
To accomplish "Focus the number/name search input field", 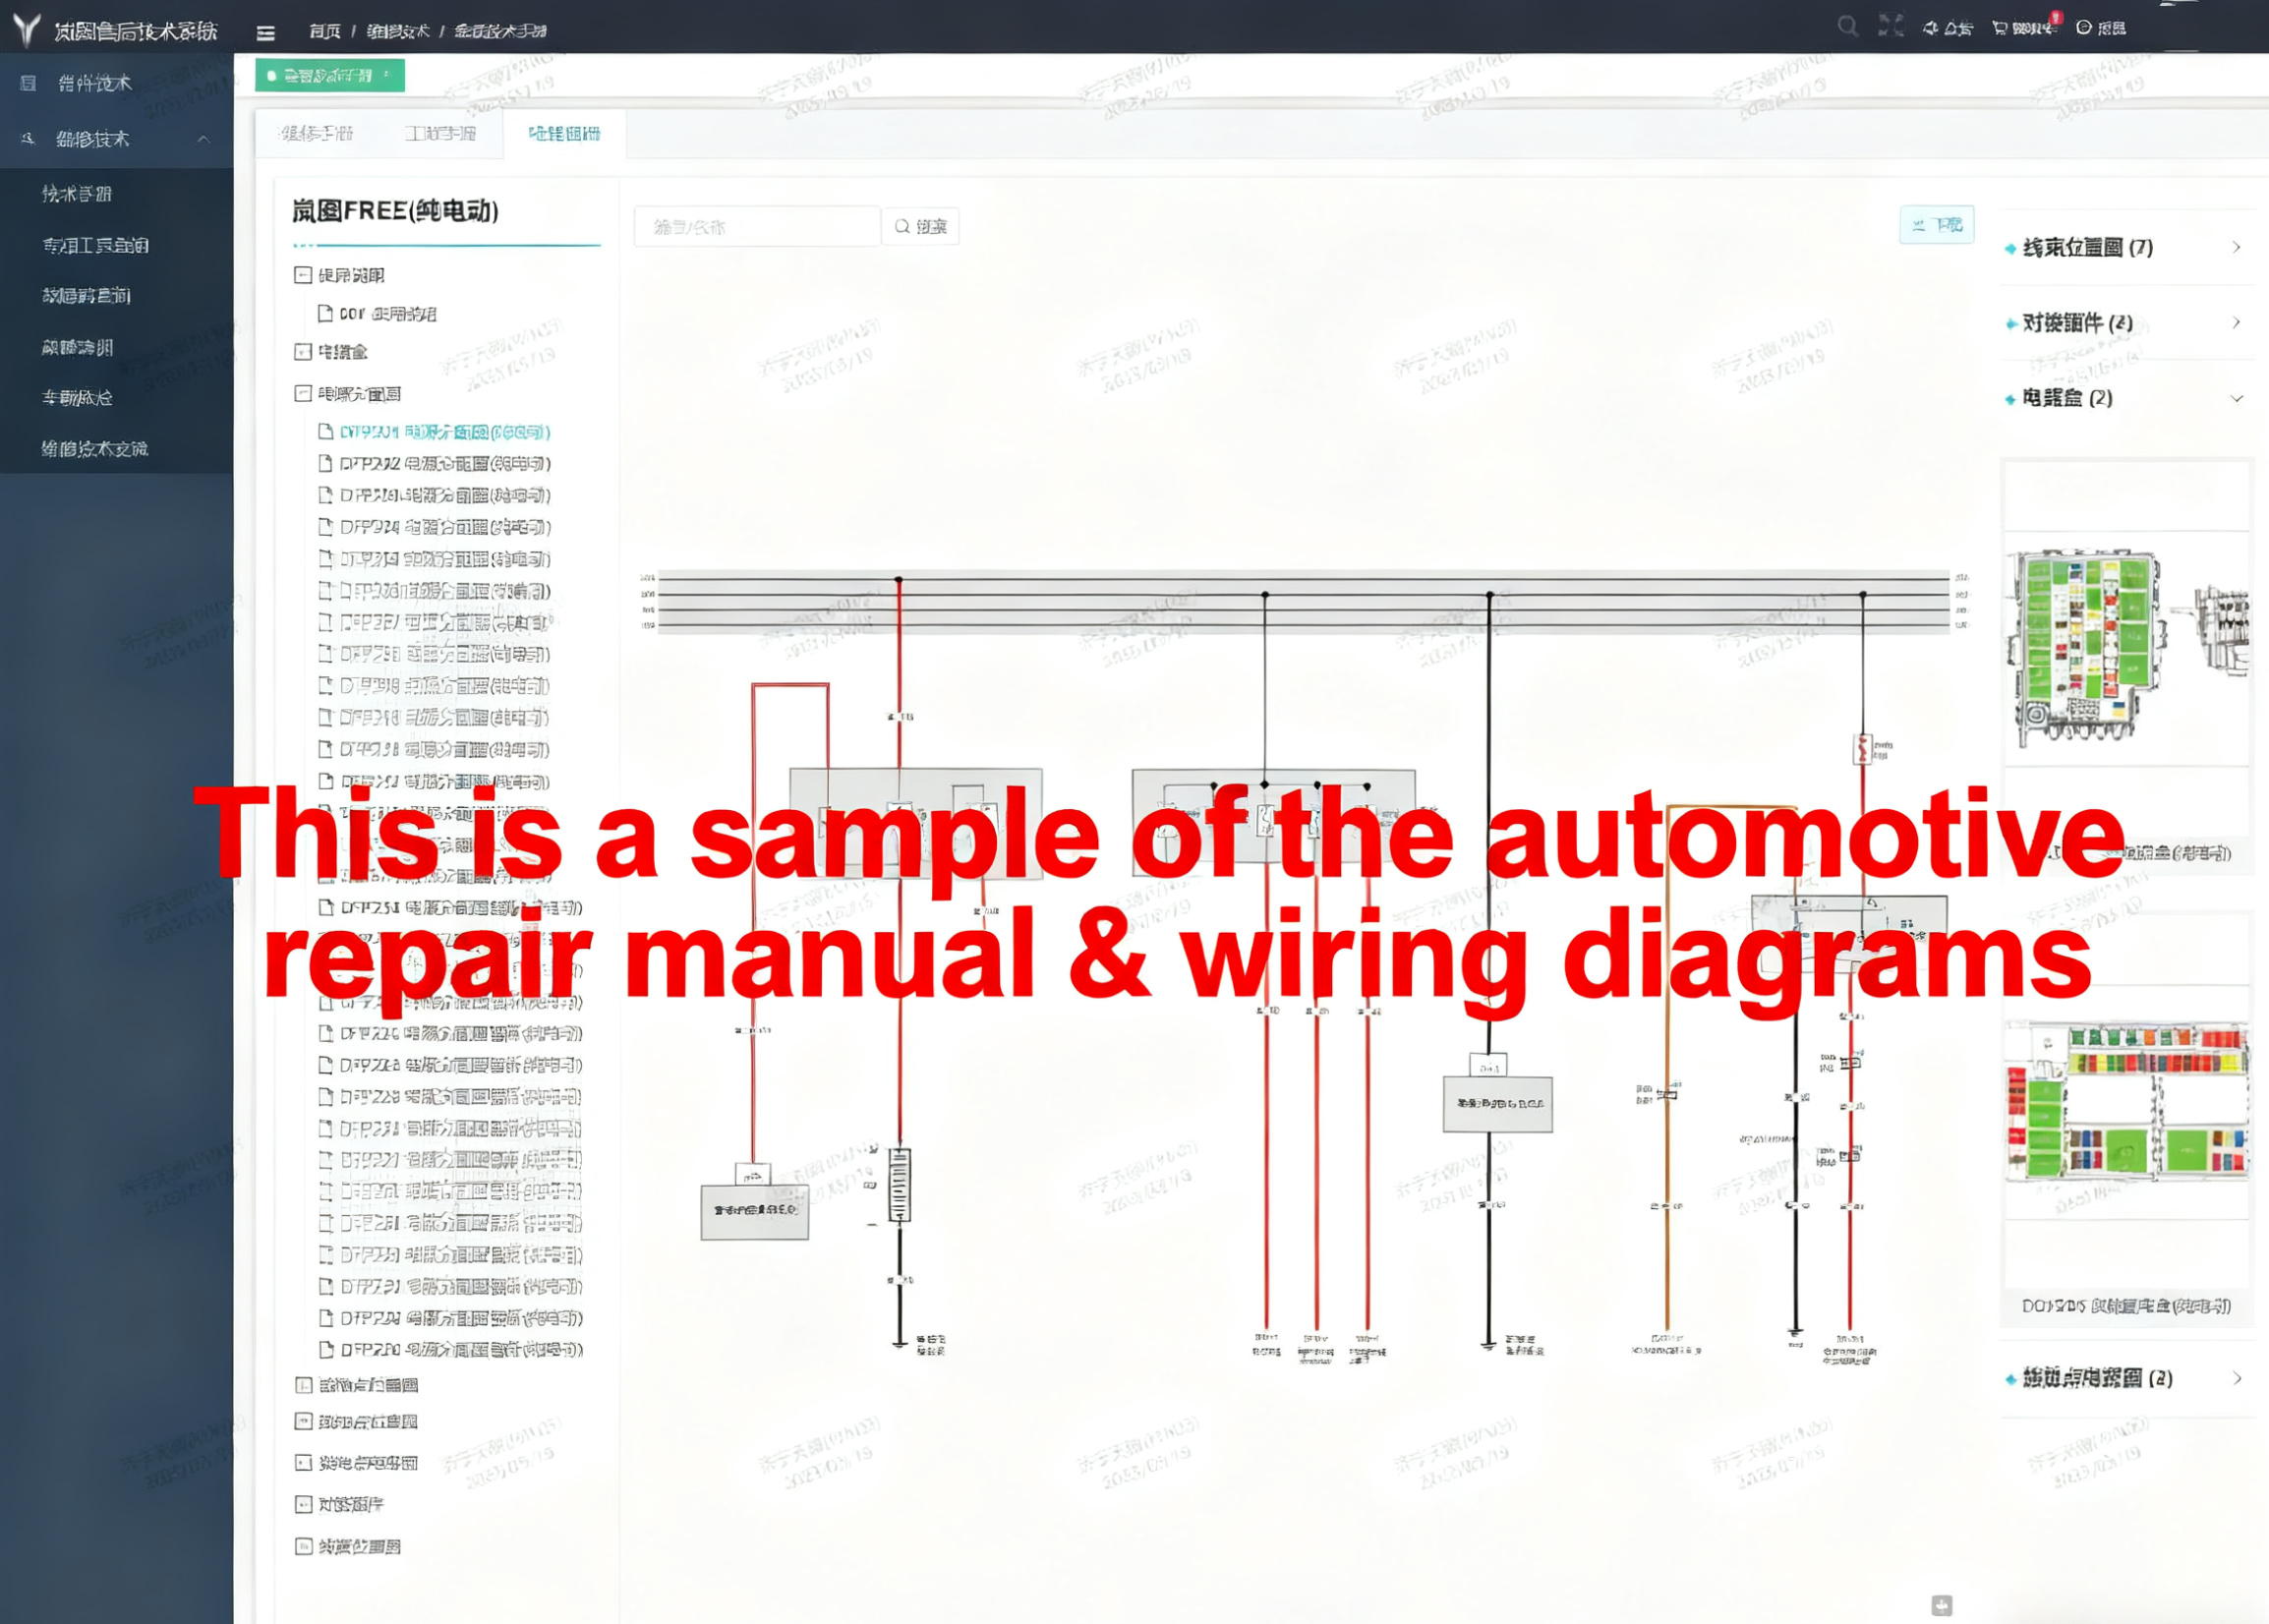I will click(756, 227).
